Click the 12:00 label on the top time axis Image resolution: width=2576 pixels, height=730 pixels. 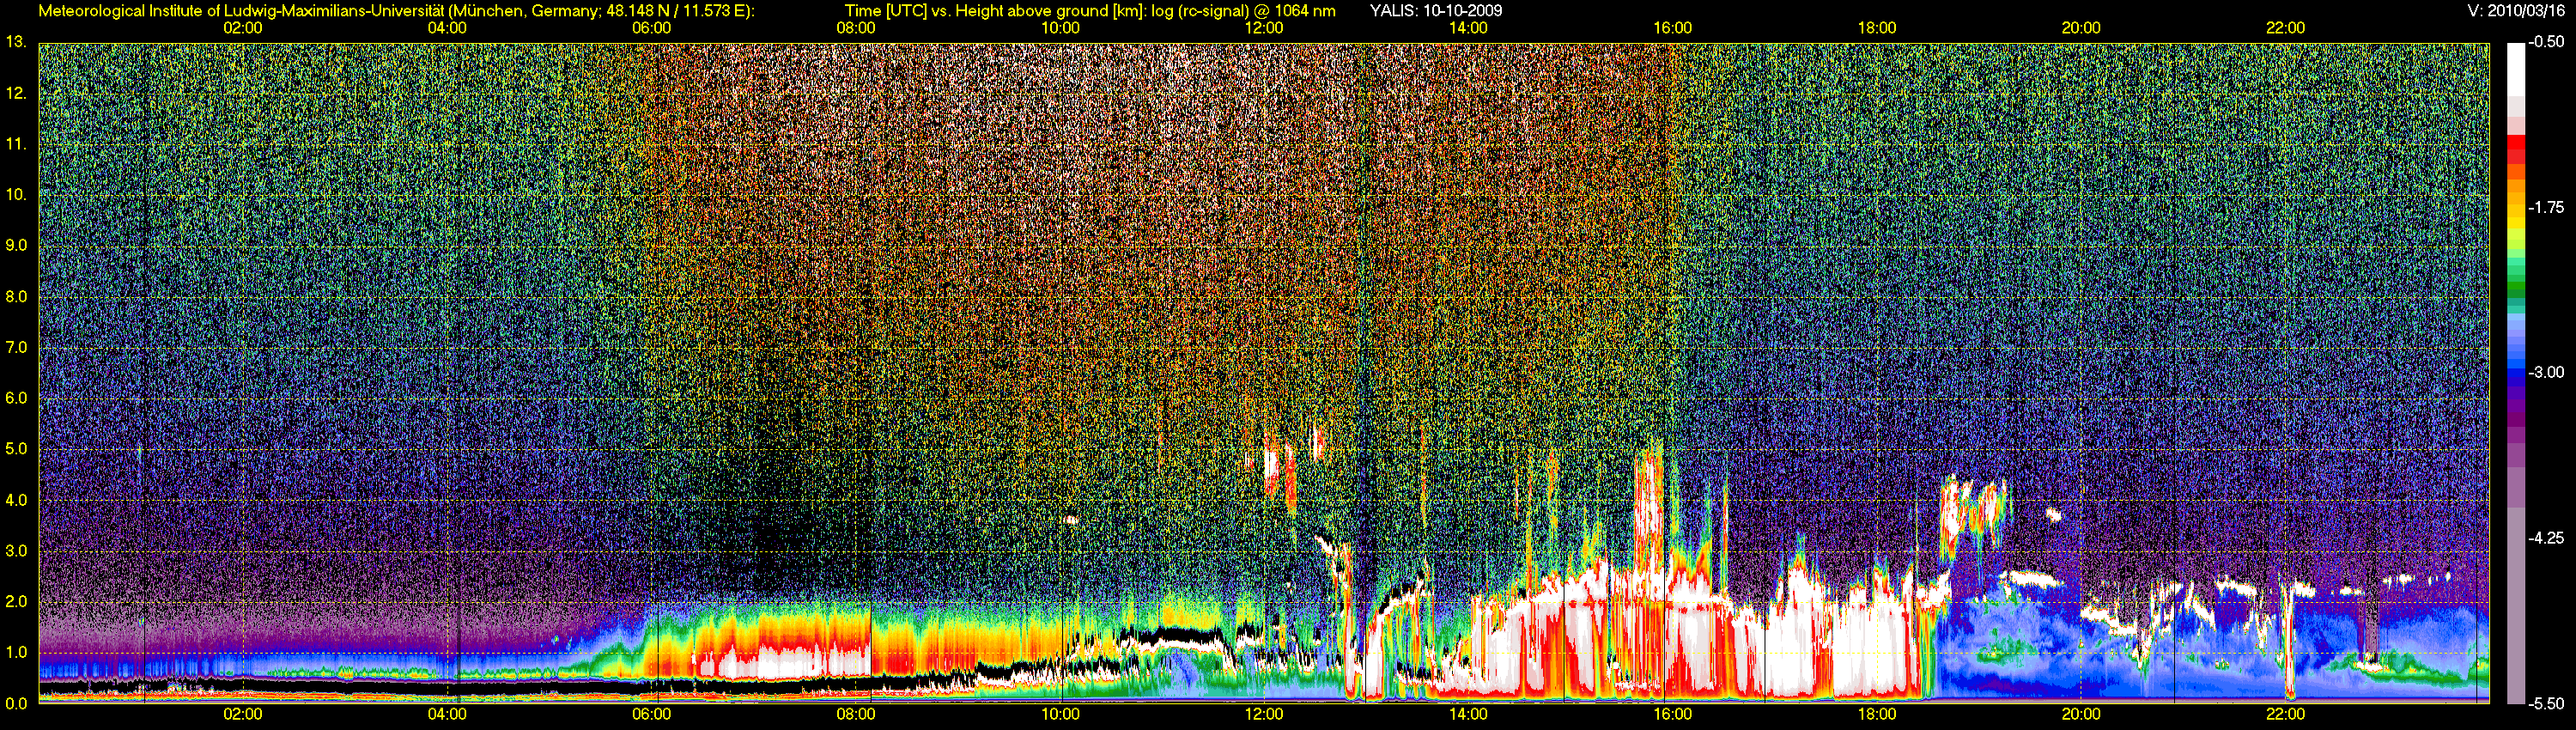pos(1264,28)
